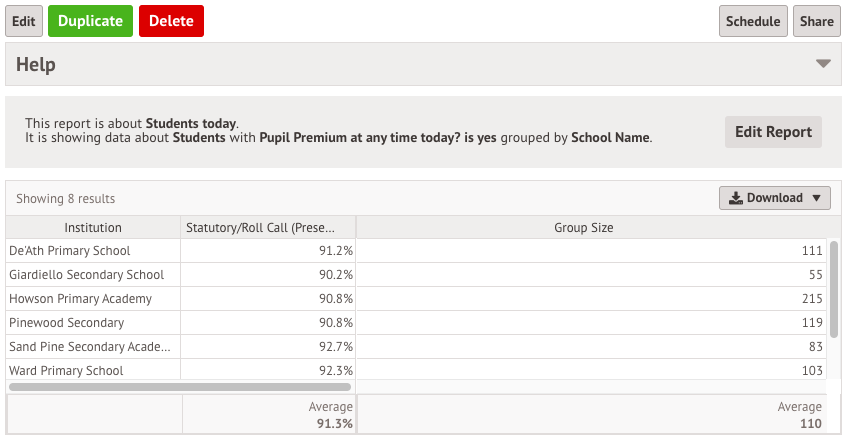Duplicate this report with the green button
The width and height of the screenshot is (850, 439).
(91, 21)
